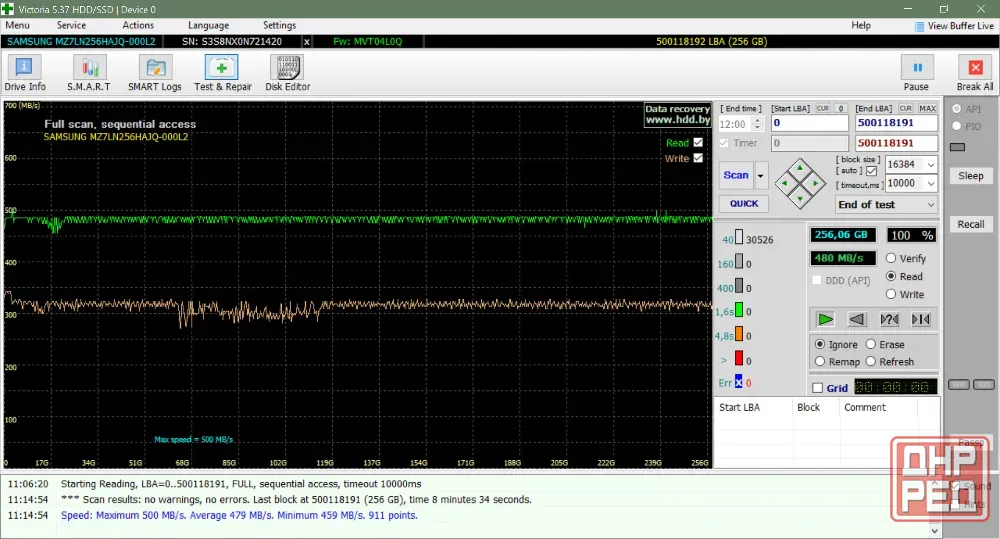Click the End LBA 500118191 top field
The height and width of the screenshot is (539, 1000).
pyautogui.click(x=896, y=123)
